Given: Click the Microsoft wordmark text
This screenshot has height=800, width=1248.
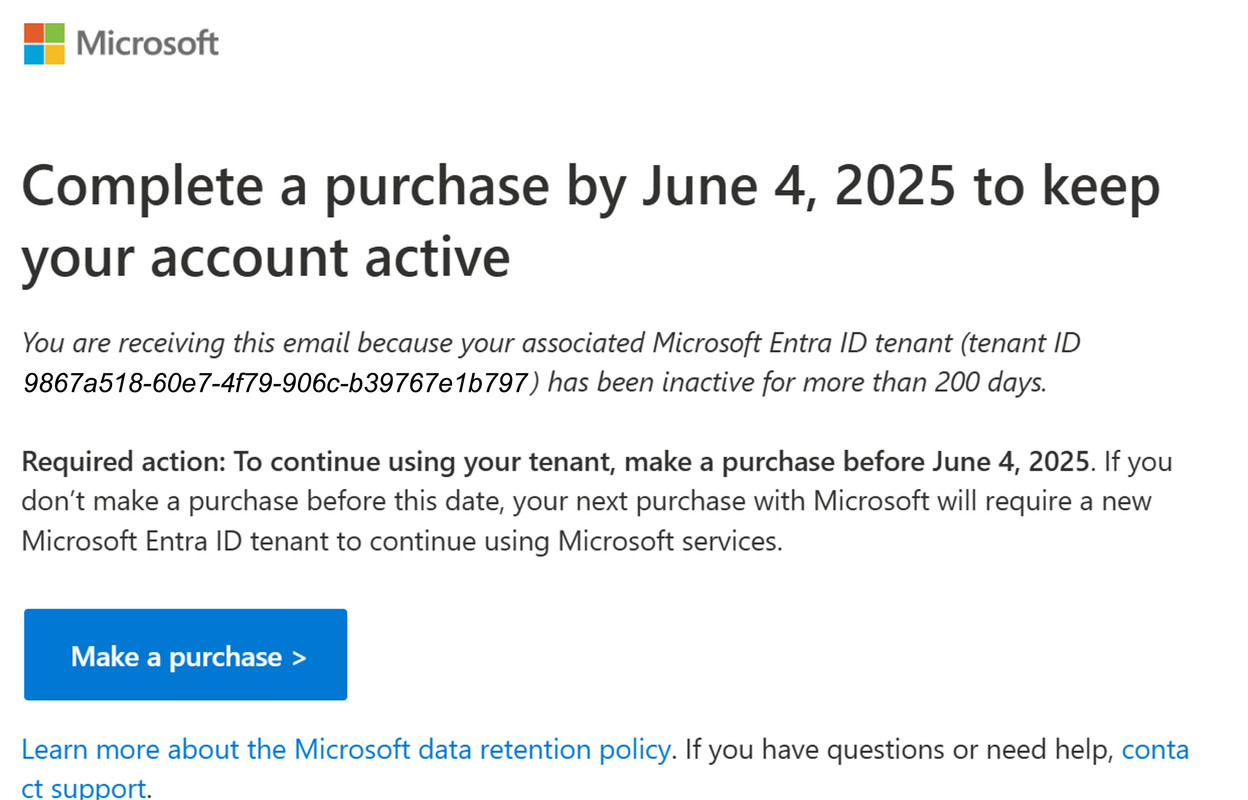Looking at the screenshot, I should click(x=148, y=44).
